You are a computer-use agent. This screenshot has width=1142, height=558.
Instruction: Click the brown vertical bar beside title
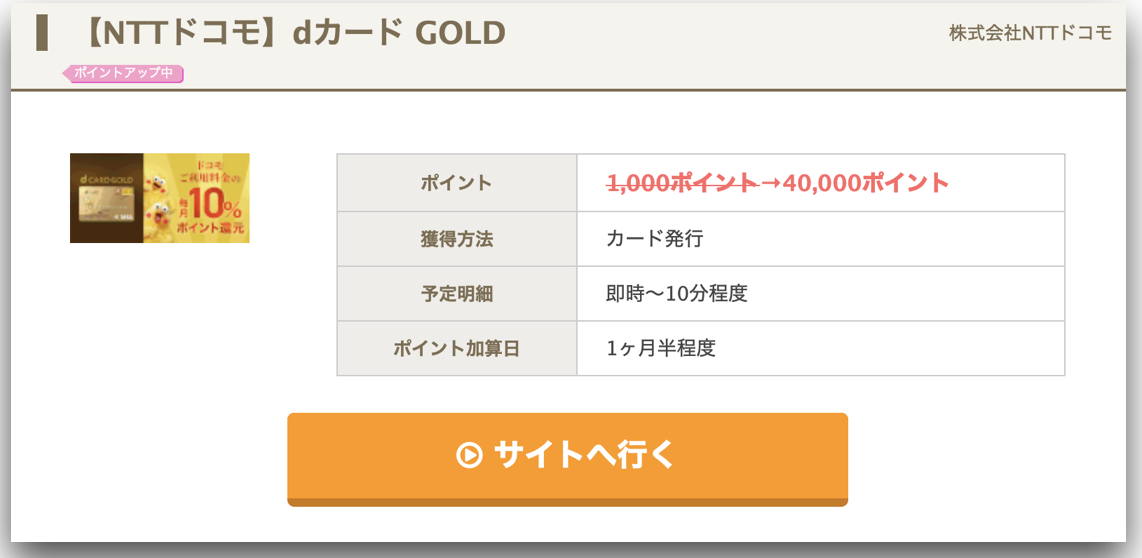click(x=42, y=33)
